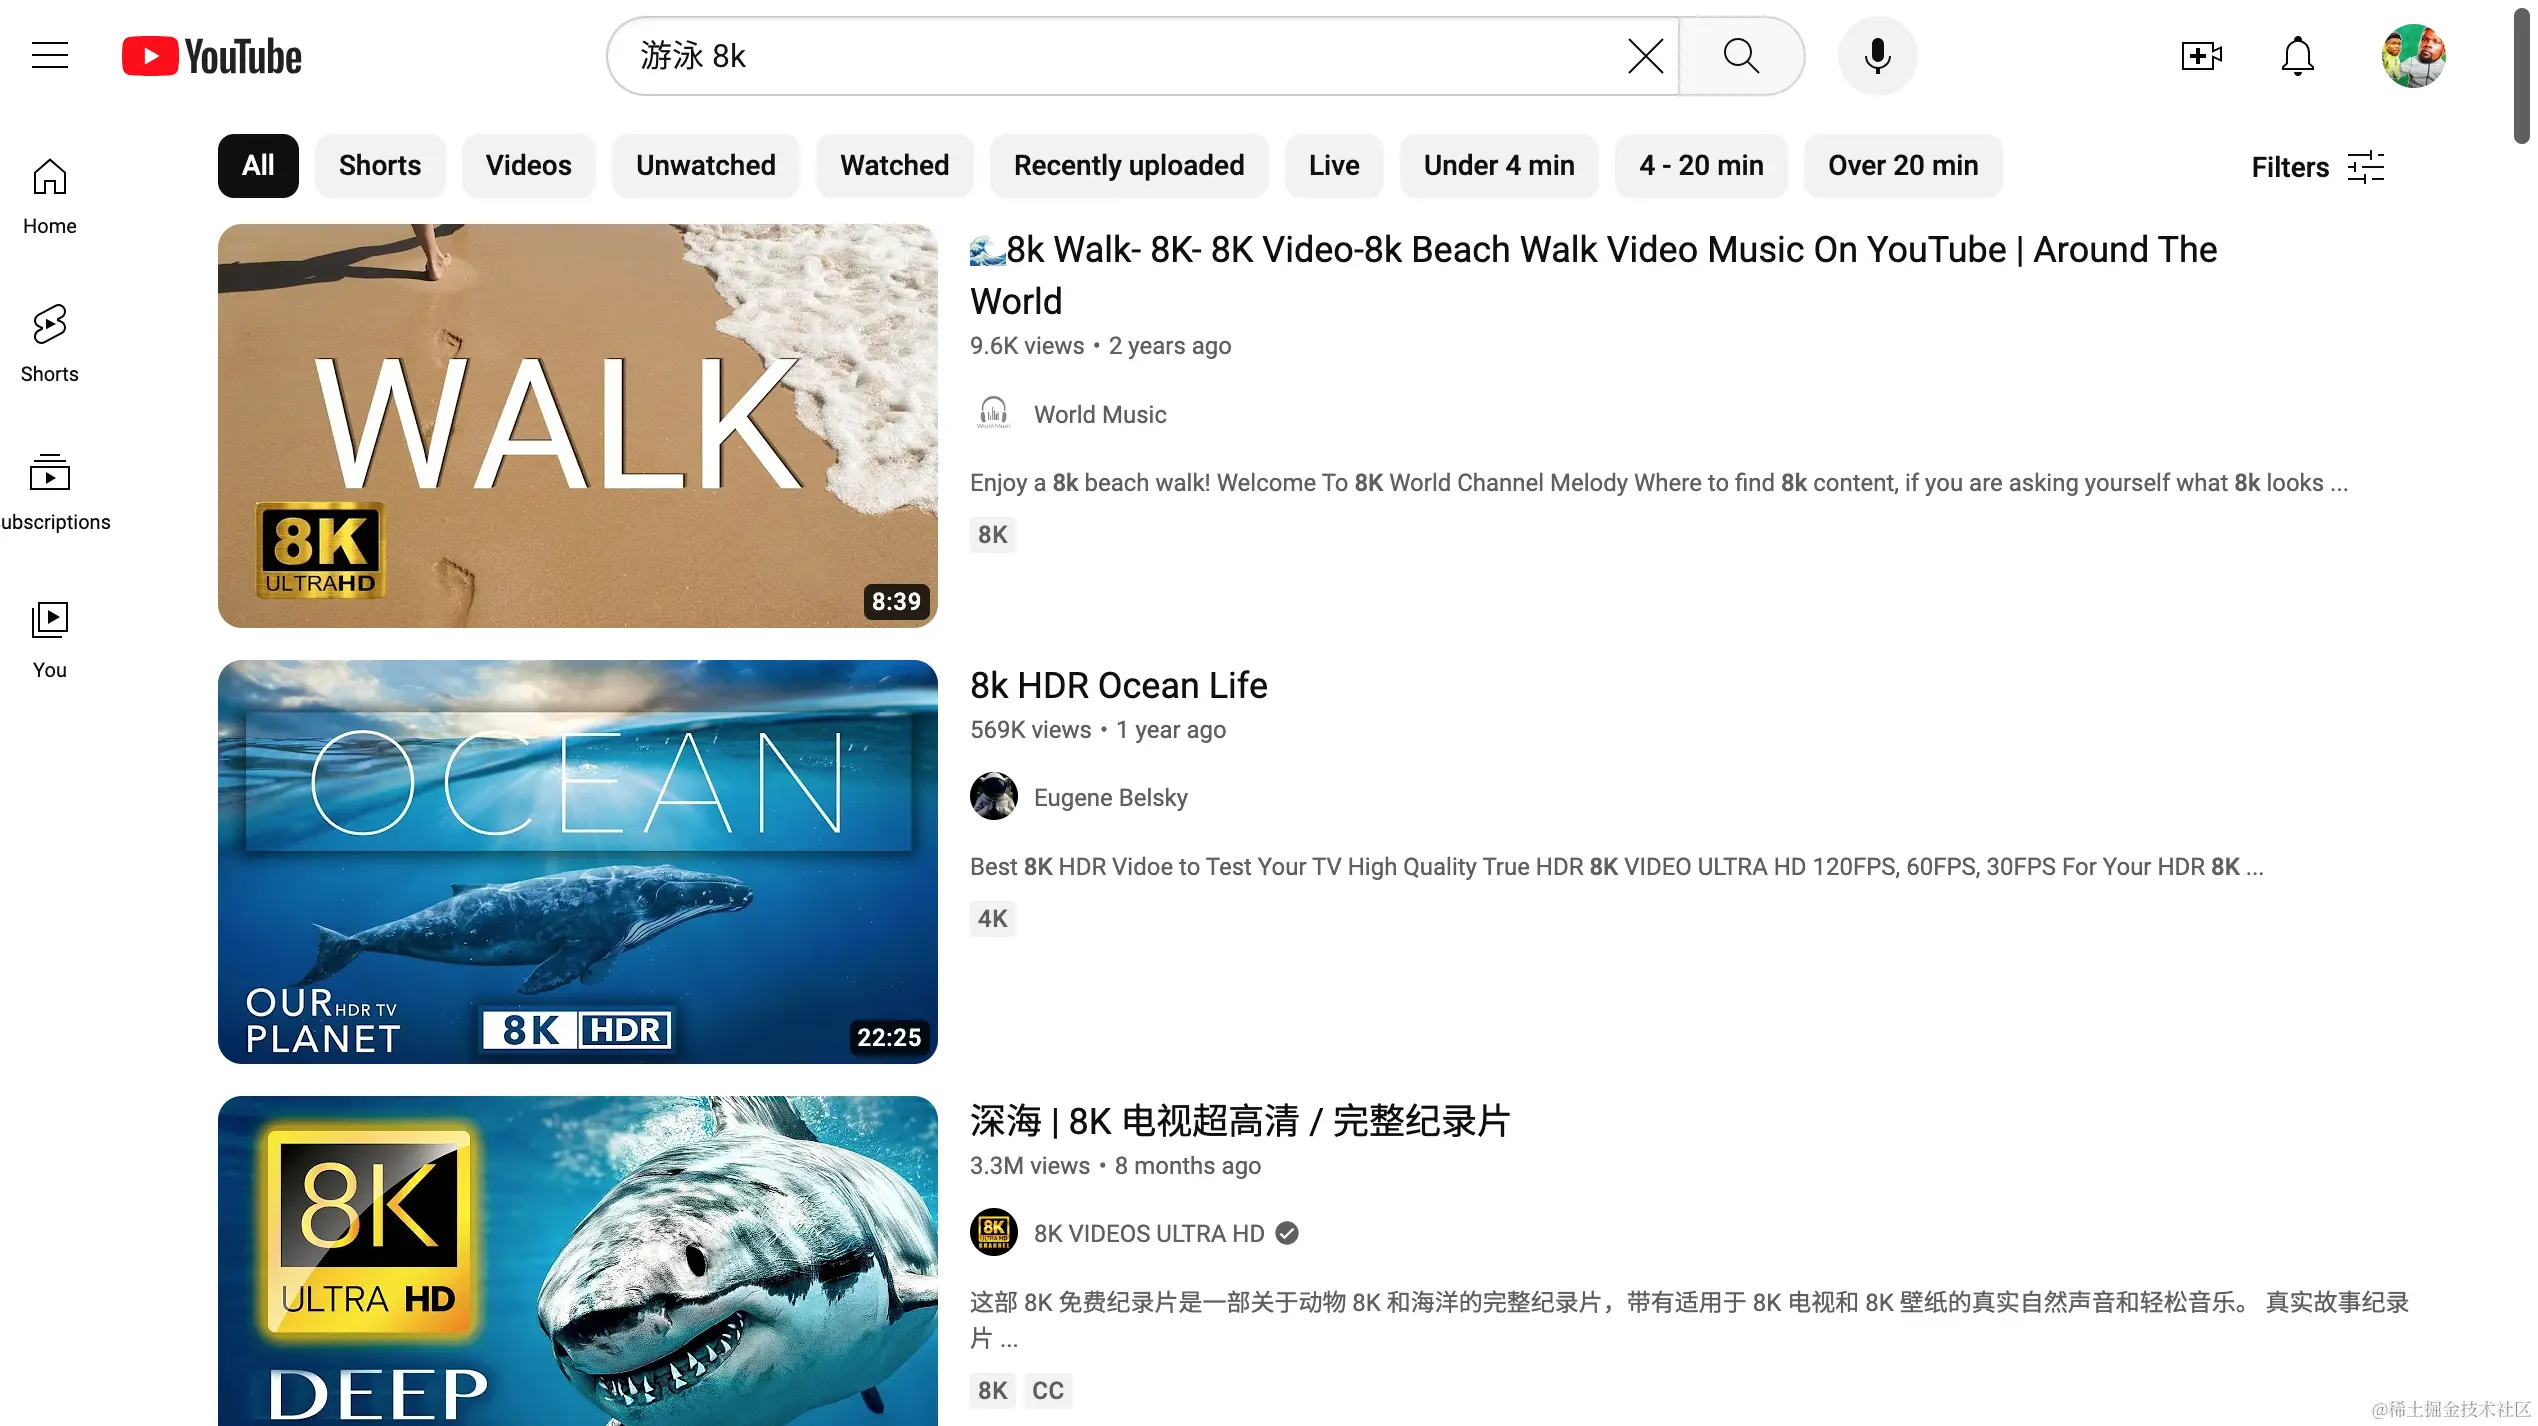Click the '569K views • 1 year ago' text

1097,730
